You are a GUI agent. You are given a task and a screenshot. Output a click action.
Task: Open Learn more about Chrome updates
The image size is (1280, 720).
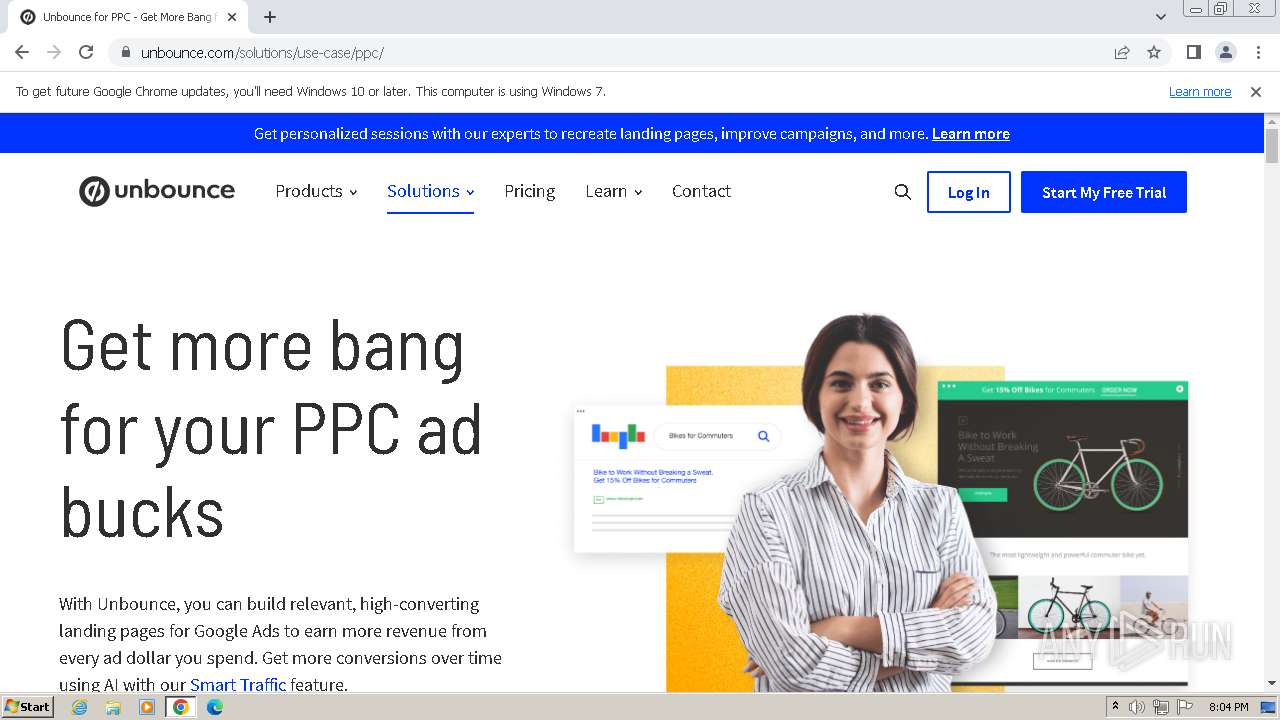[x=1200, y=91]
